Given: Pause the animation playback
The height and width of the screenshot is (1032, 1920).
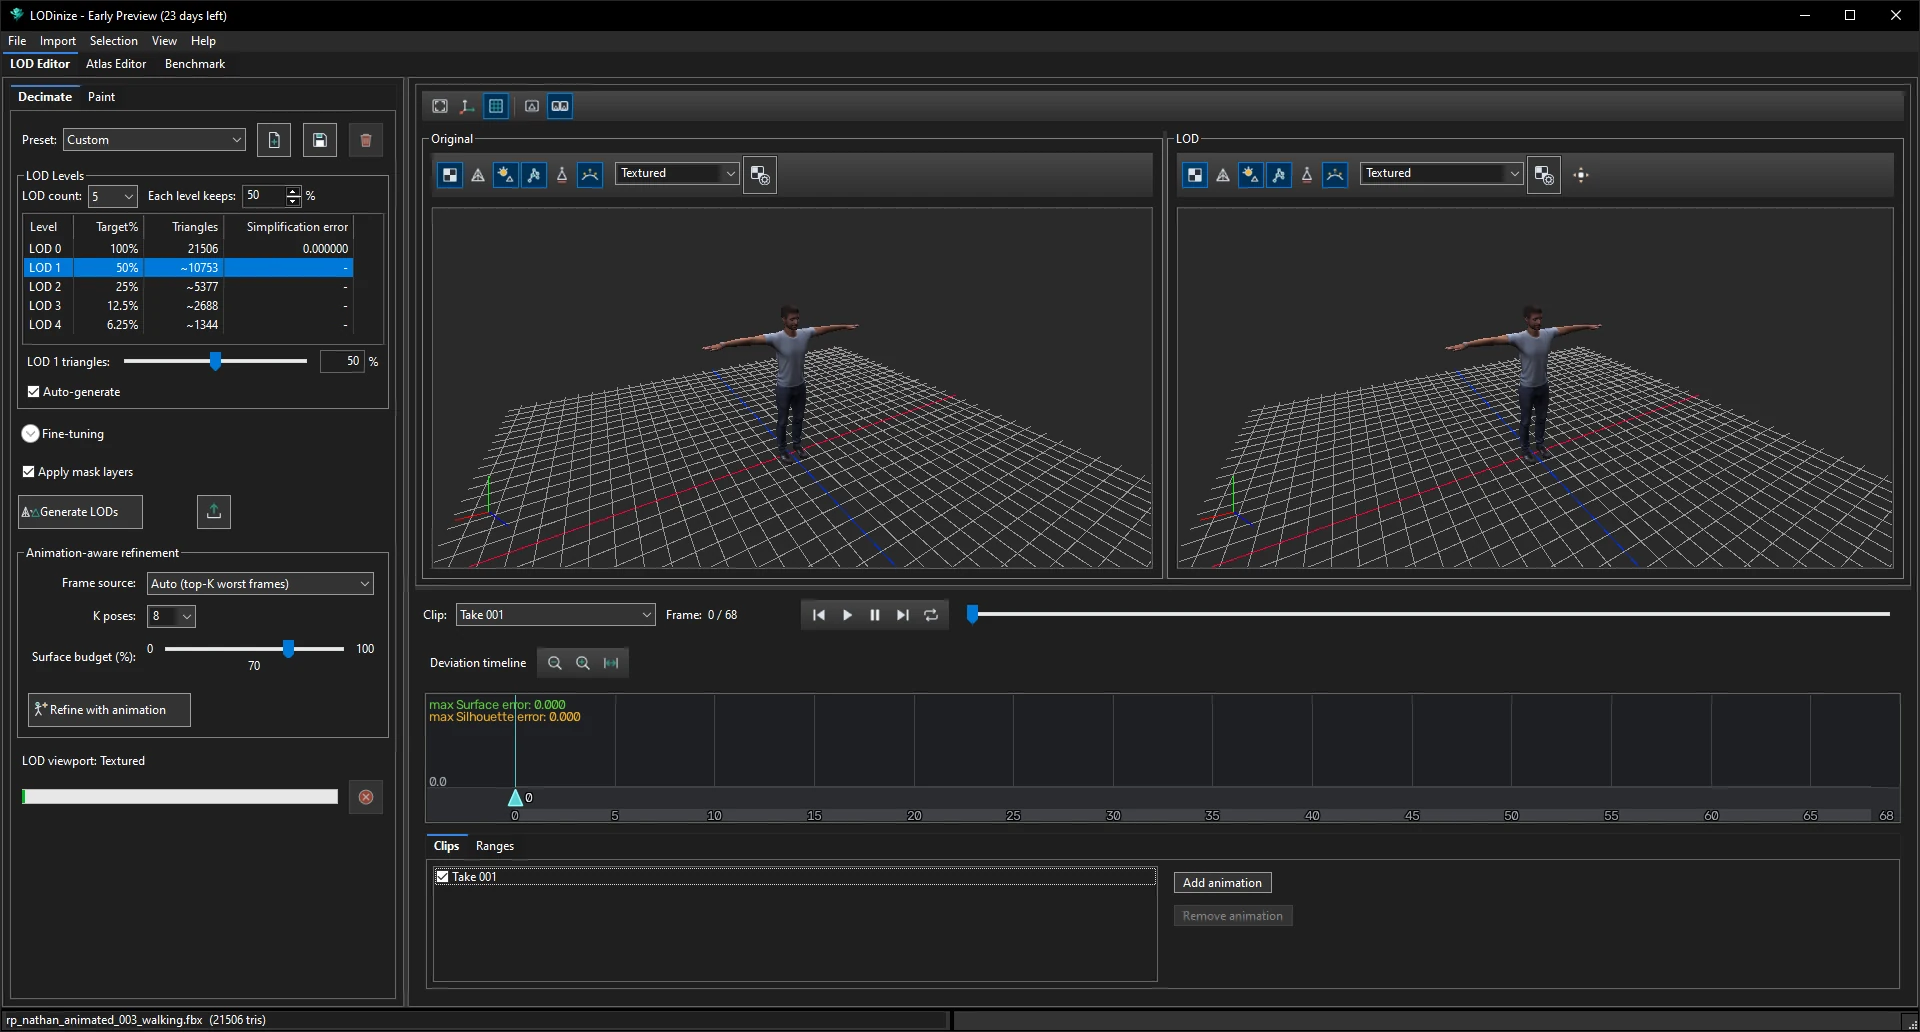Looking at the screenshot, I should [x=875, y=615].
